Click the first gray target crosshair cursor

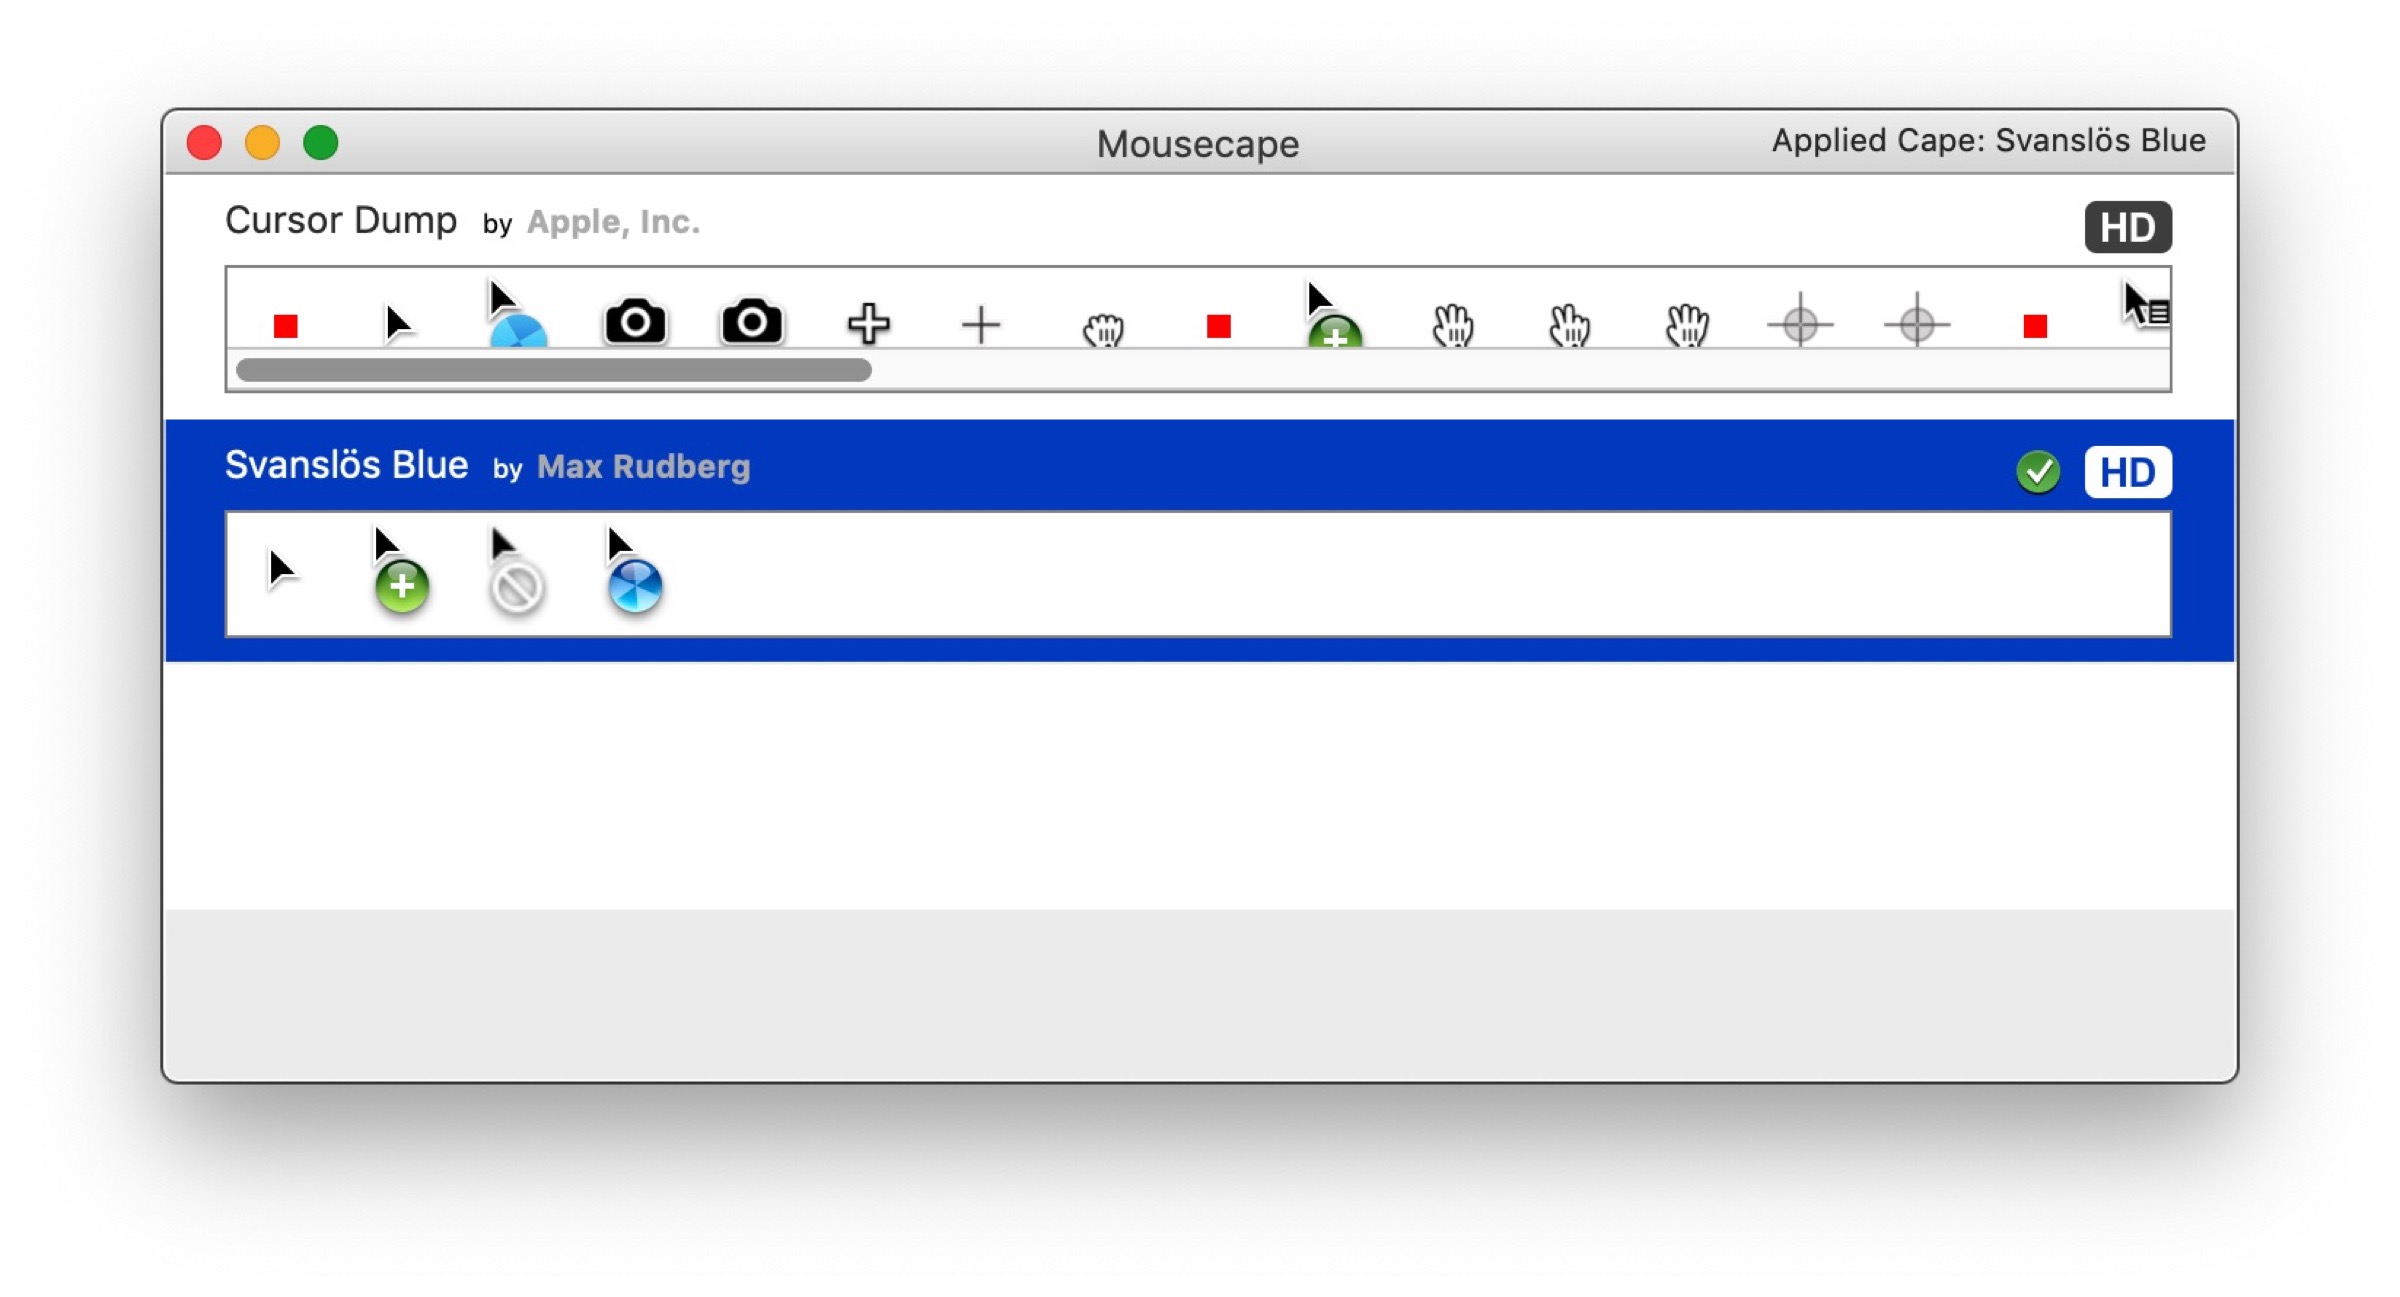(1800, 323)
